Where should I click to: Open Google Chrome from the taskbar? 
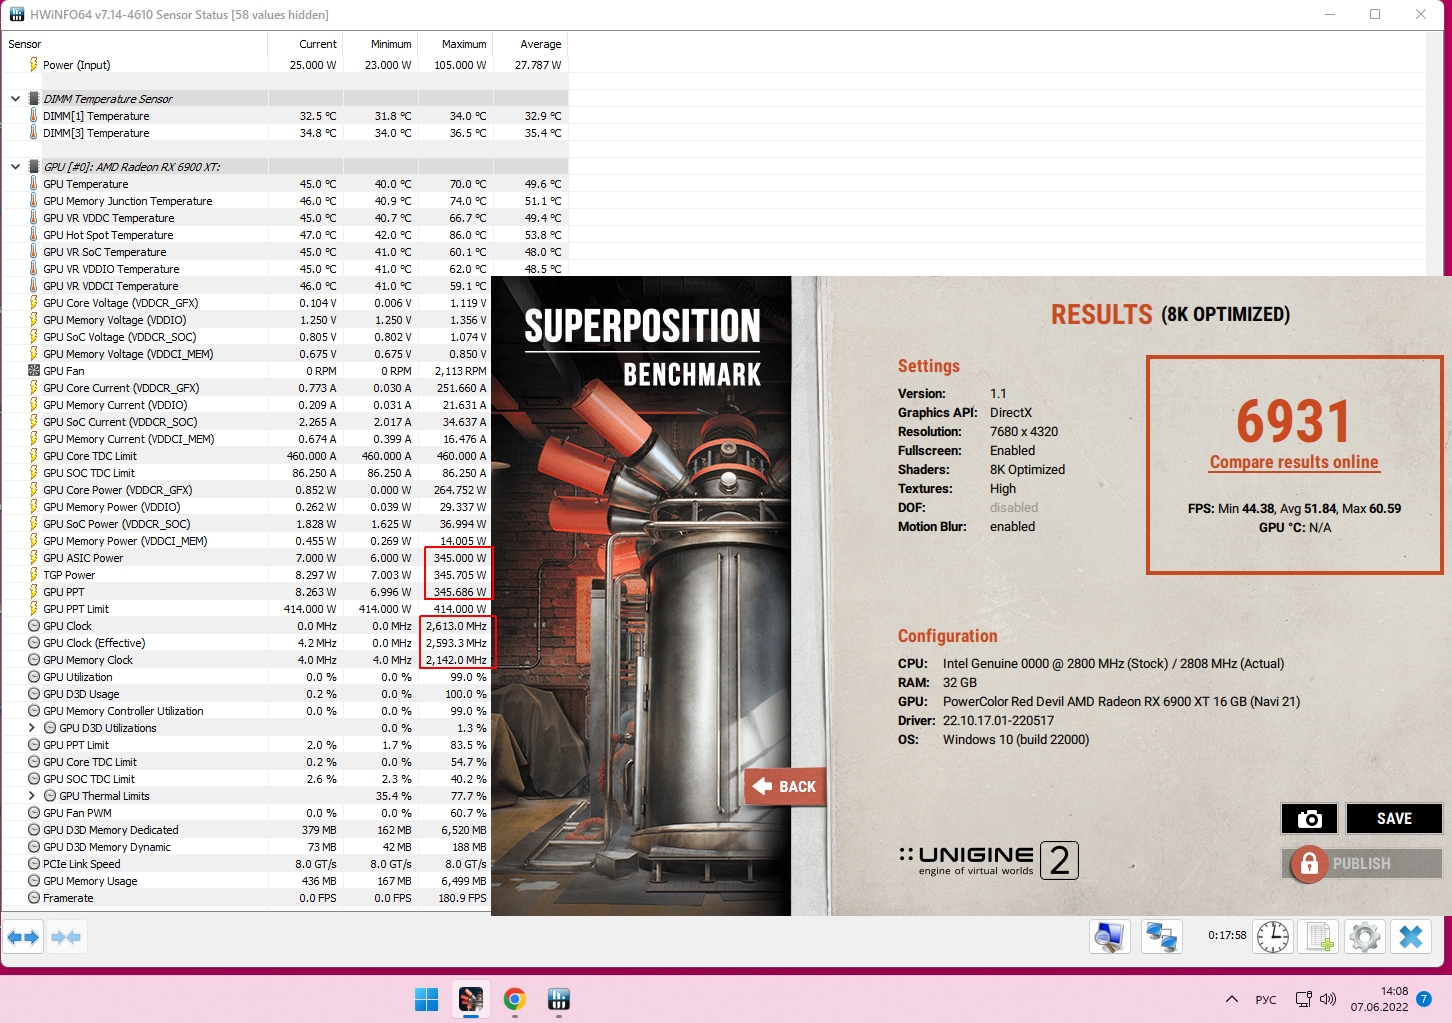click(515, 999)
